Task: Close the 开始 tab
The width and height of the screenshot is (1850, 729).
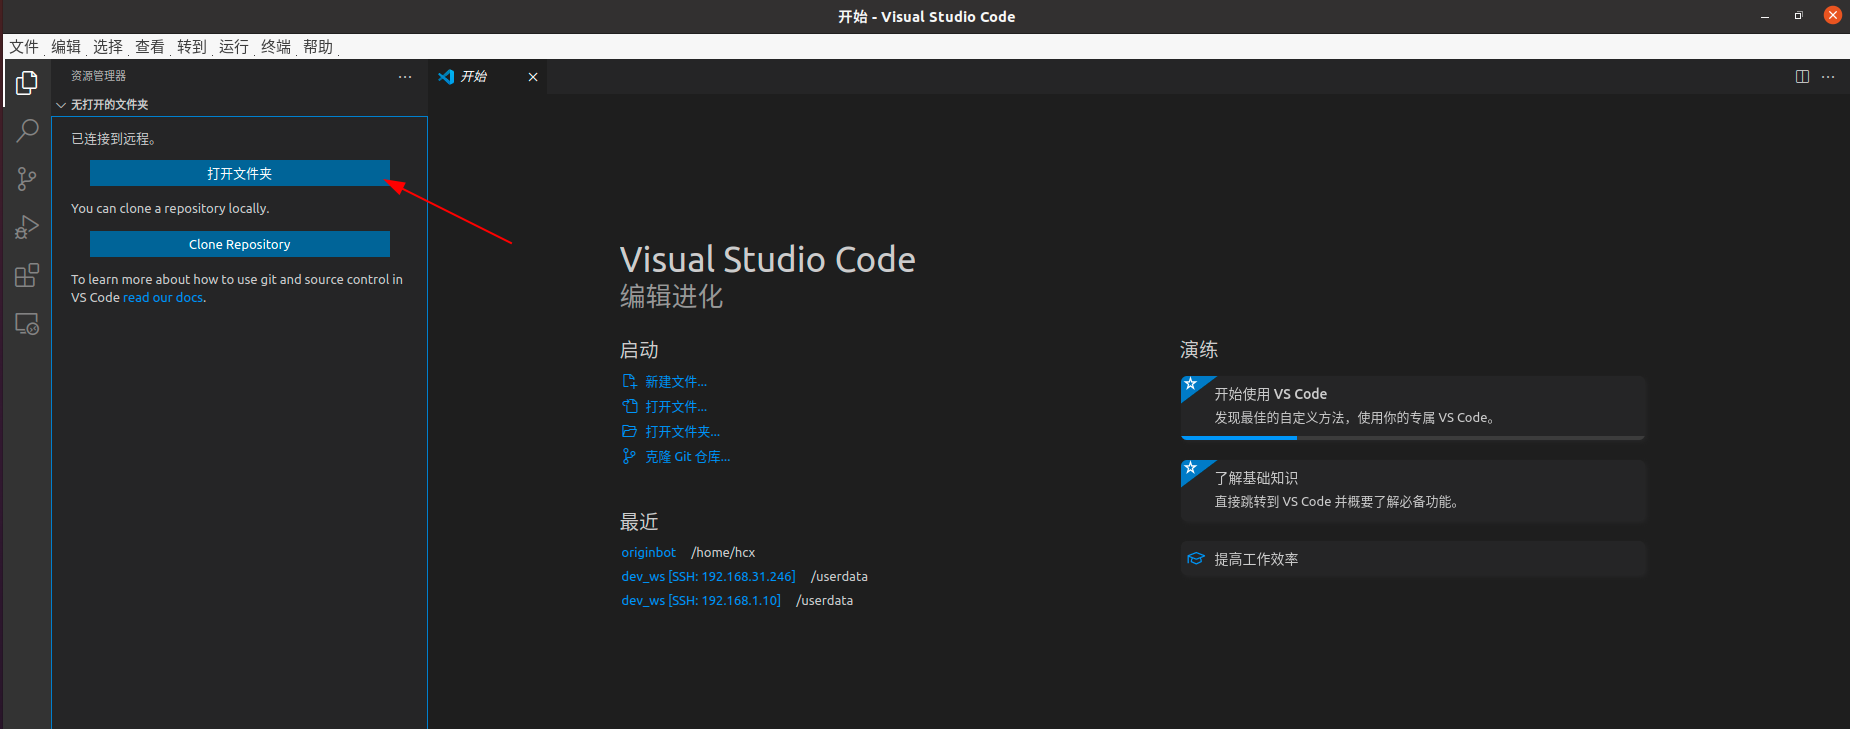Action: click(x=533, y=77)
